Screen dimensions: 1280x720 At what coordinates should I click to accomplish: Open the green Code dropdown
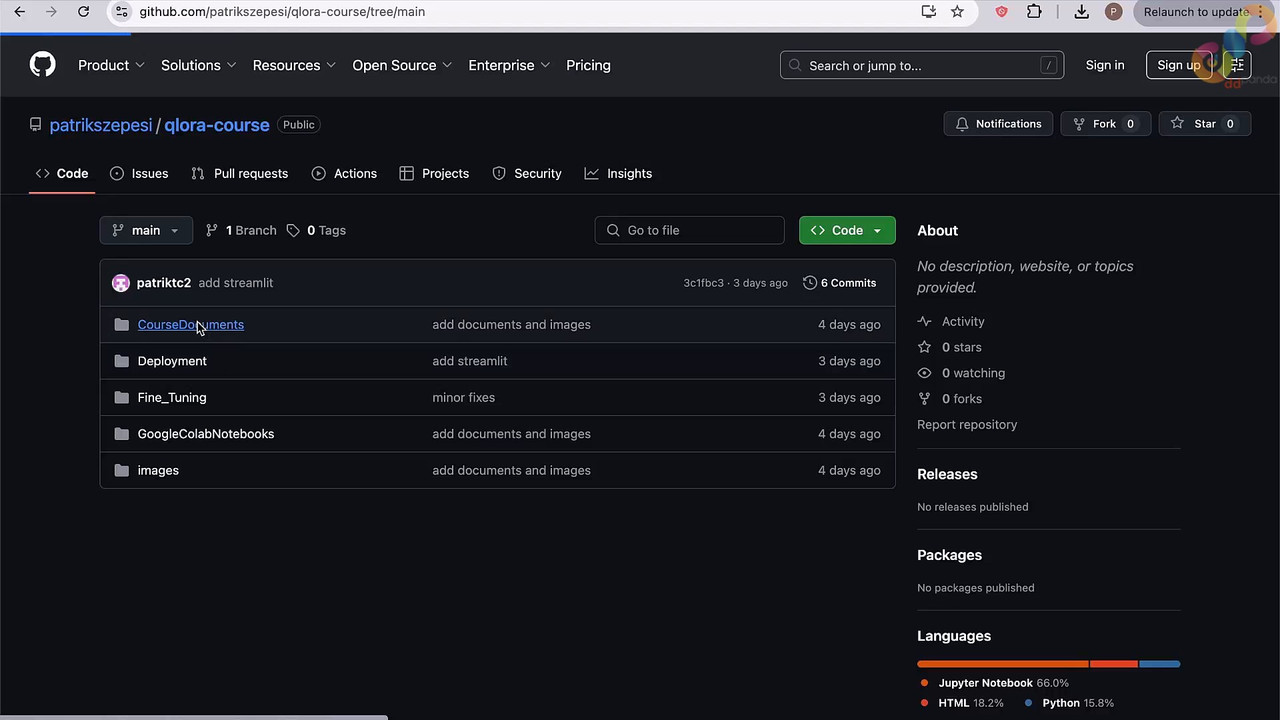point(847,230)
